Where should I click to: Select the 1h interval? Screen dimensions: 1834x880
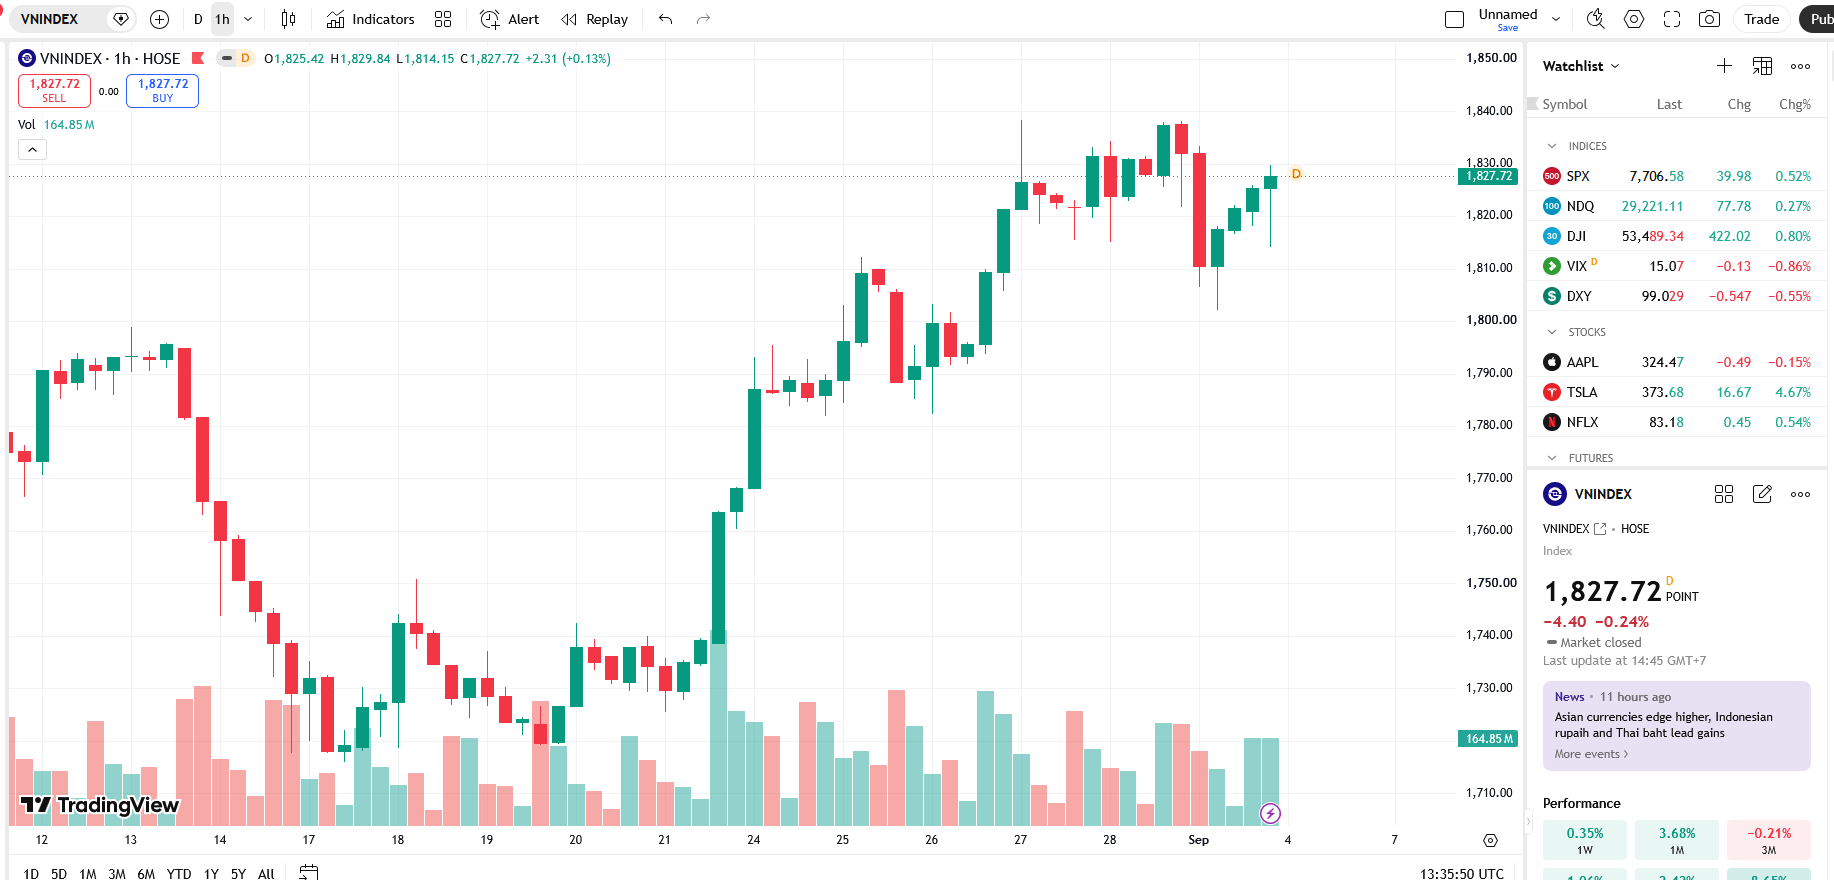[x=222, y=19]
